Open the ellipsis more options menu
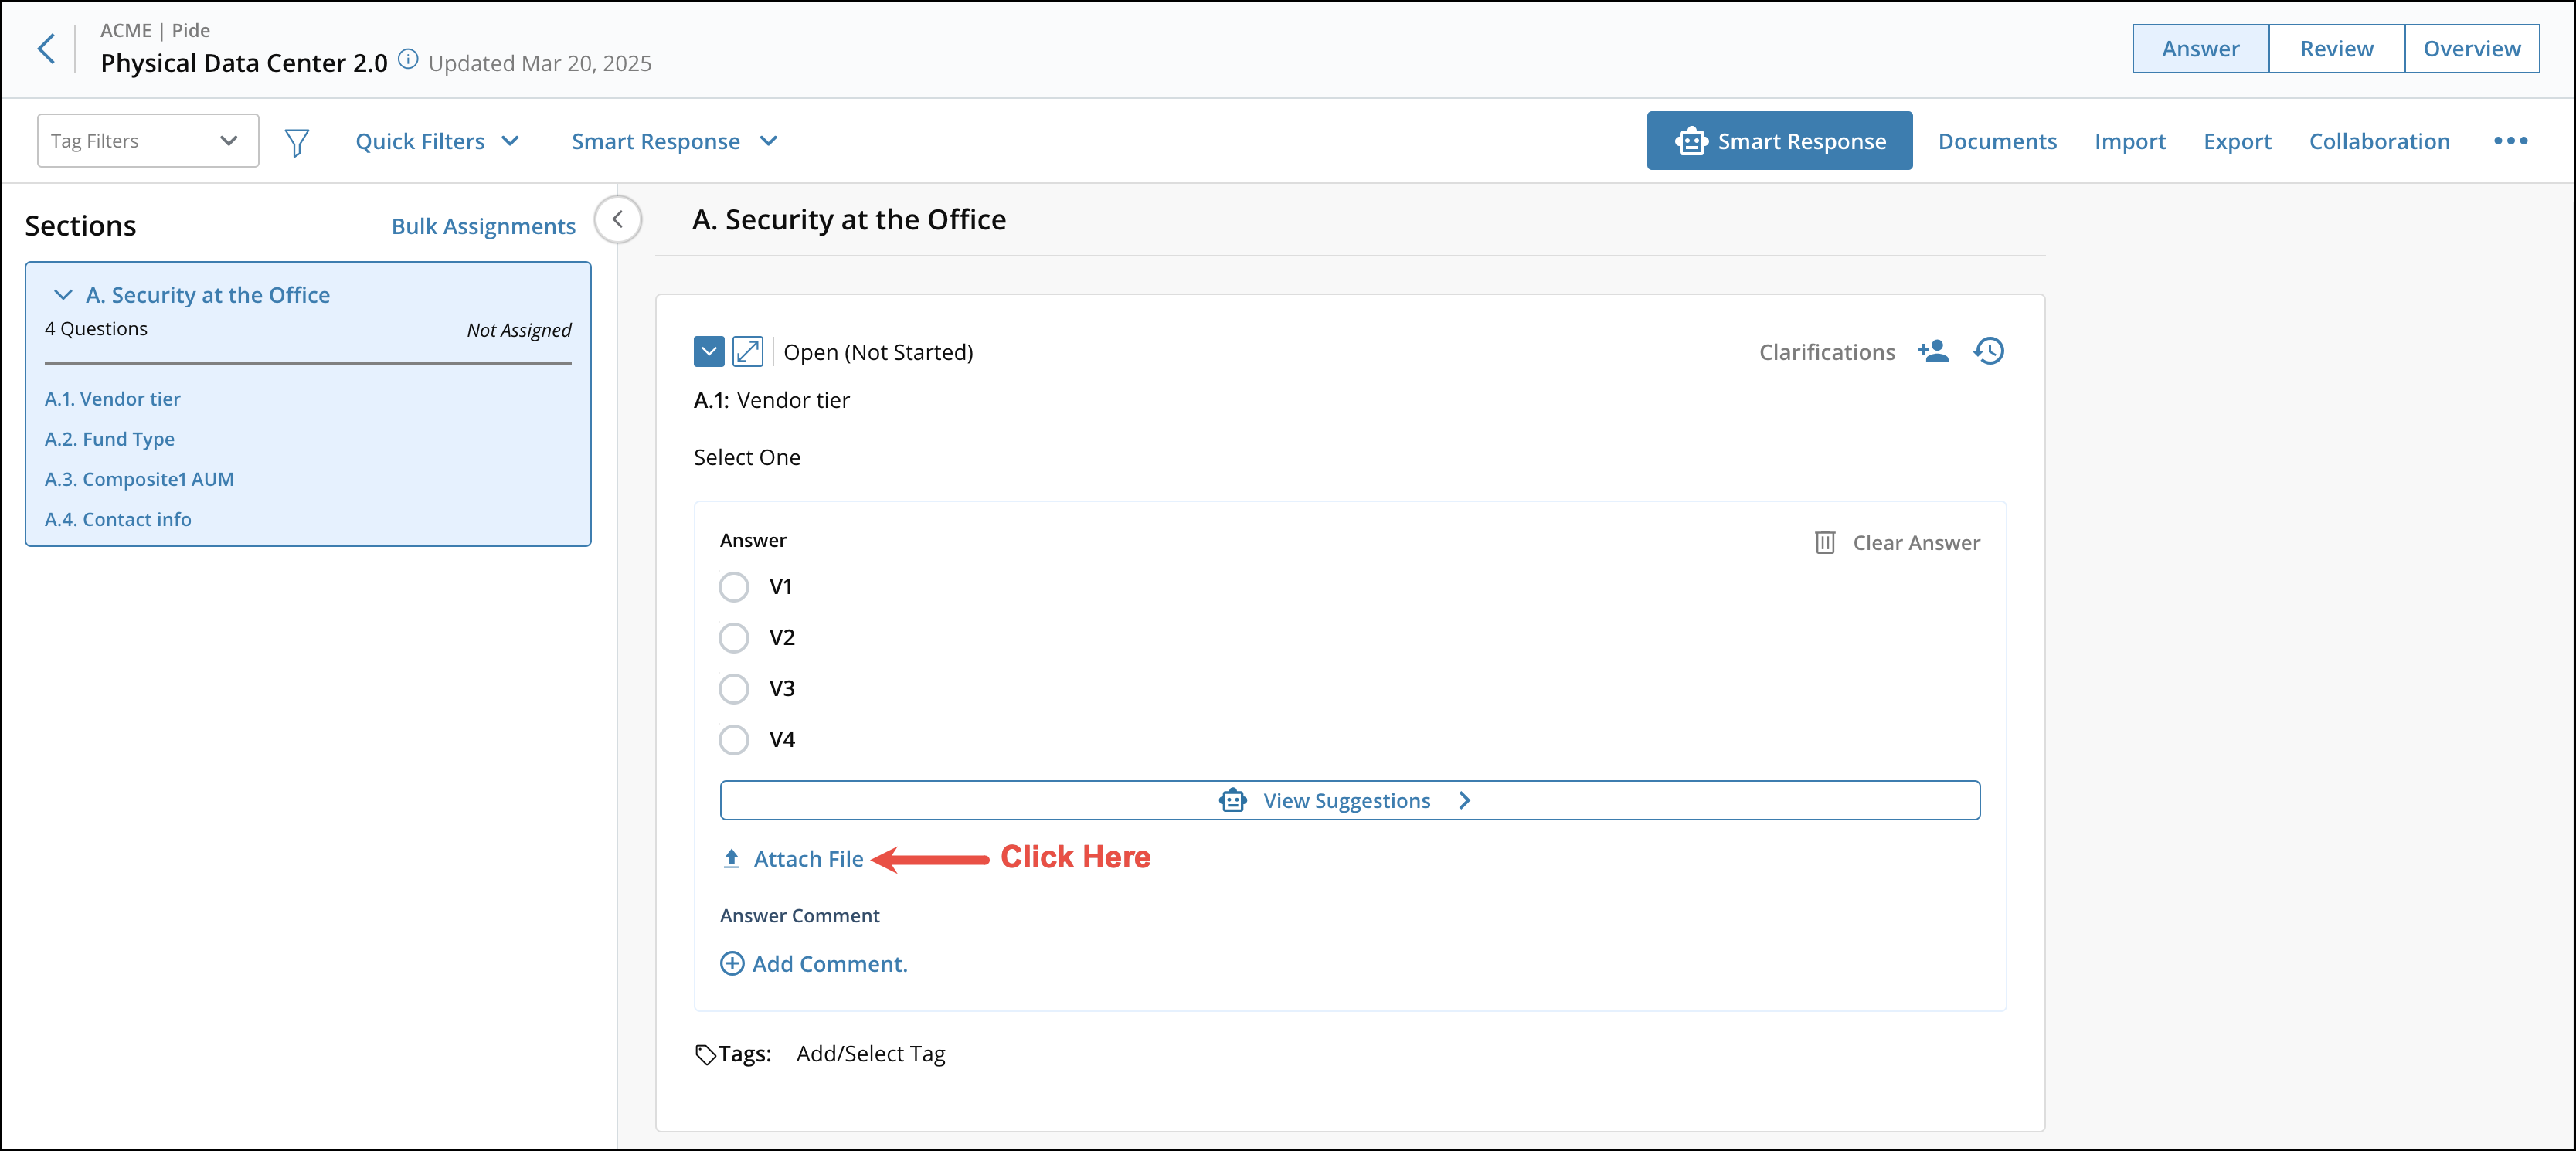The height and width of the screenshot is (1151, 2576). pos(2511,141)
